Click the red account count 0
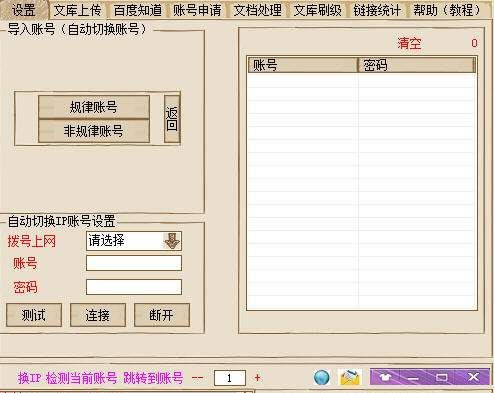The image size is (494, 393). tap(474, 43)
